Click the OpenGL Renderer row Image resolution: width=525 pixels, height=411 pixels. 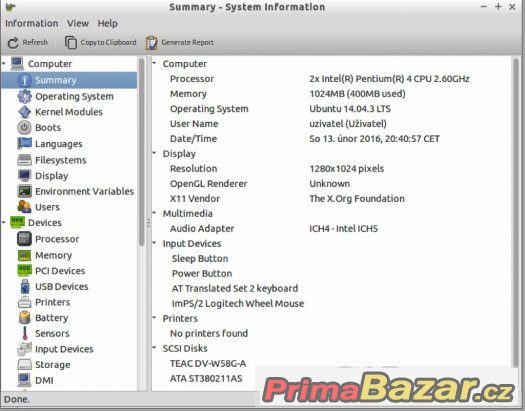pos(331,184)
